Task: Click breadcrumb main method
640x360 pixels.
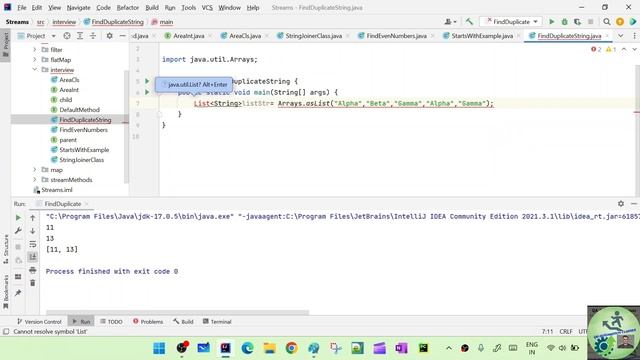Action: pos(162,22)
